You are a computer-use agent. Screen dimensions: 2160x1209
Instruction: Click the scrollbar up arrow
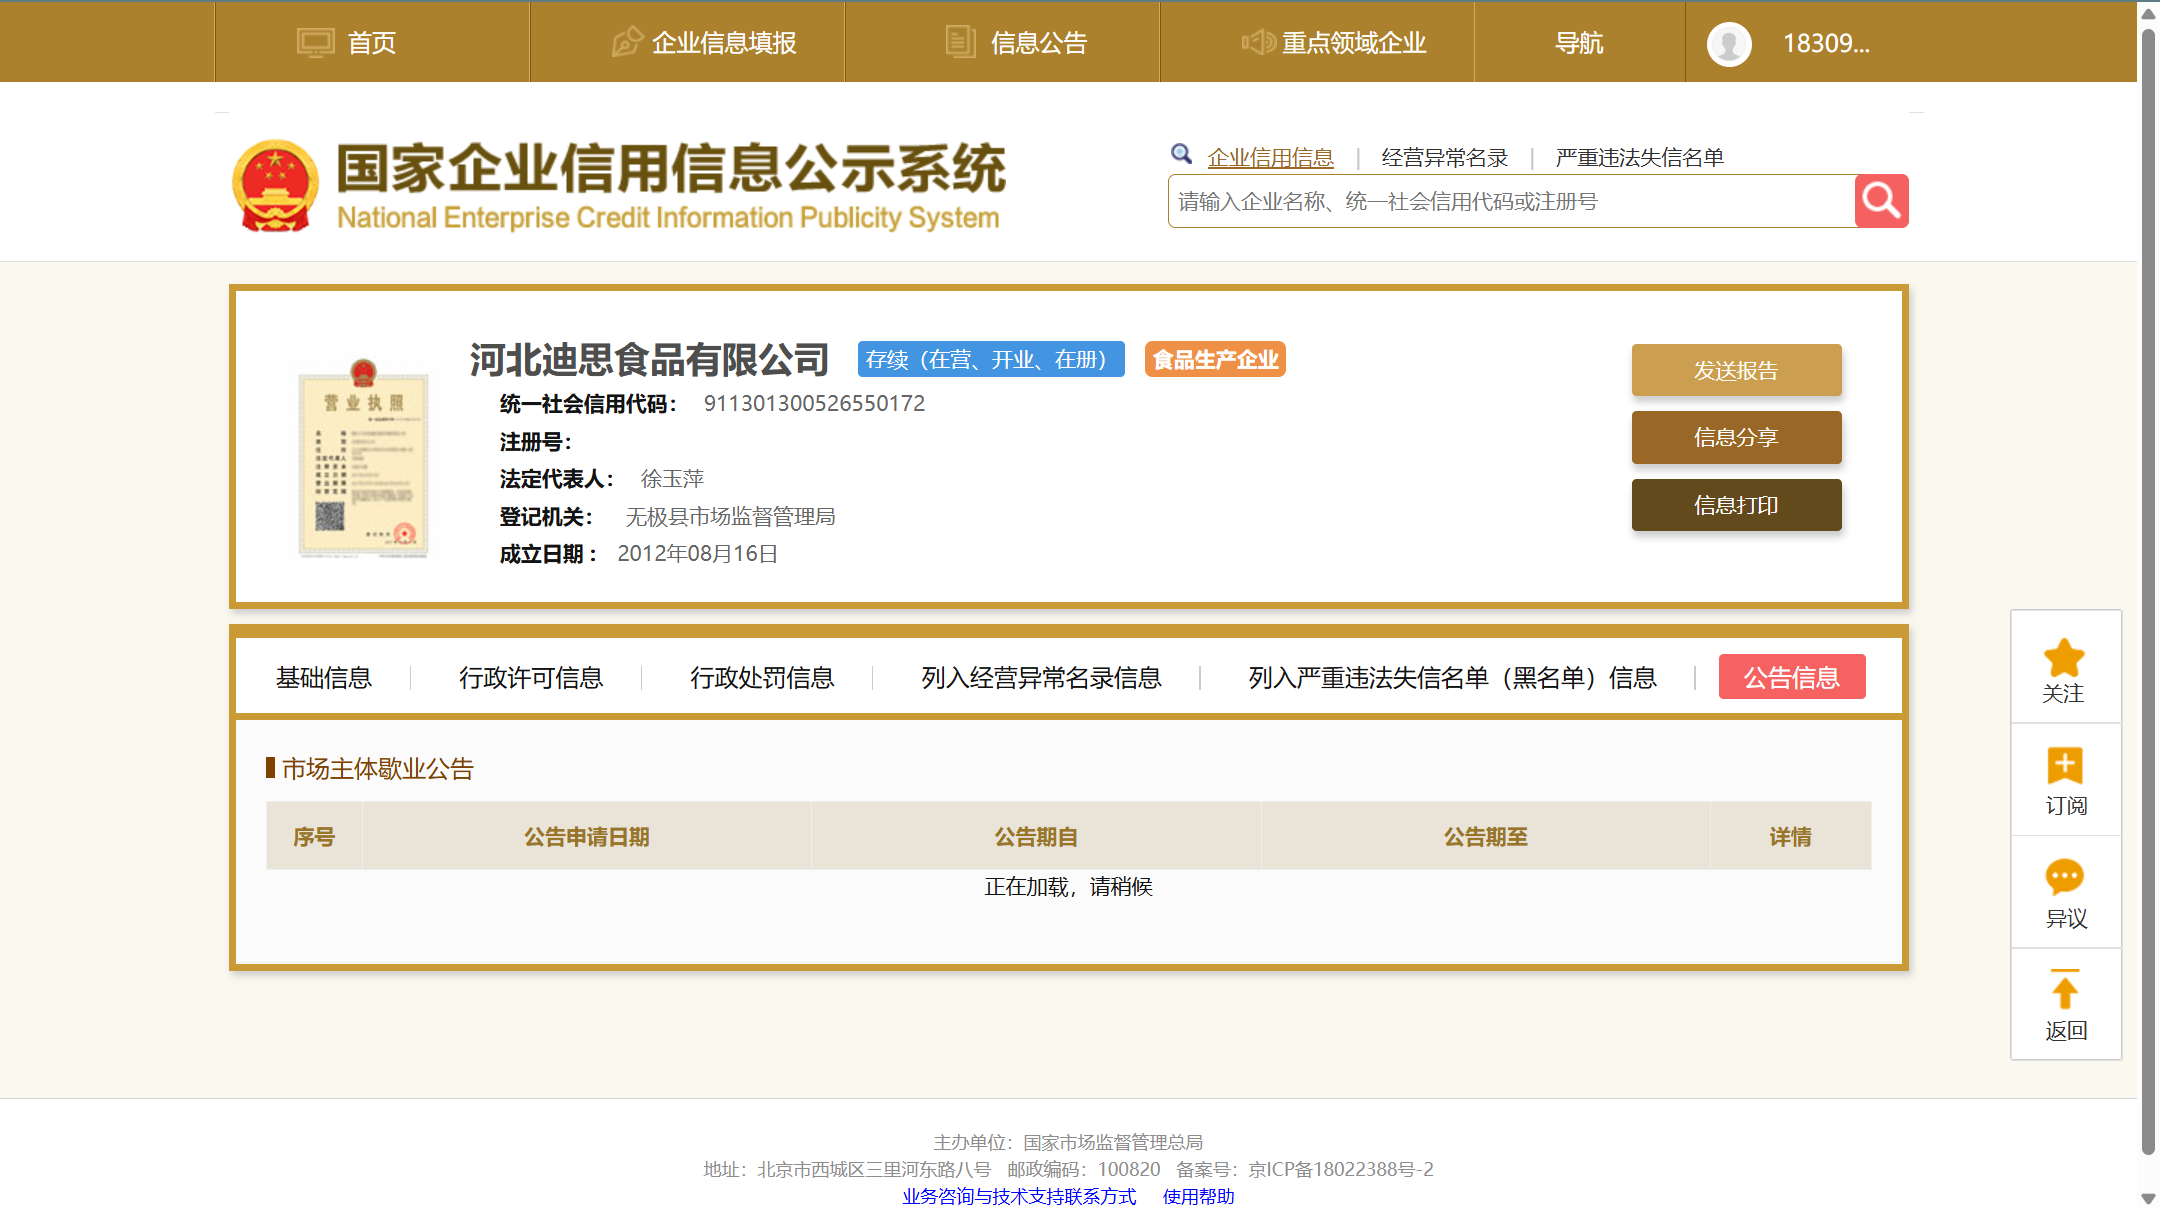click(x=2148, y=13)
